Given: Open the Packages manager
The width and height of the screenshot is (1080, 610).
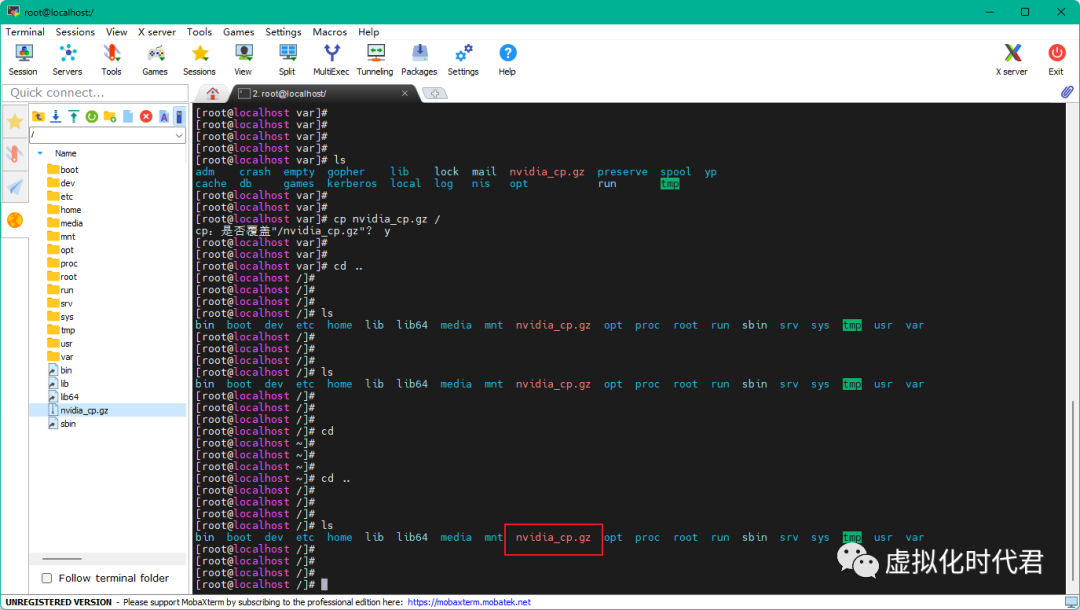Looking at the screenshot, I should tap(419, 59).
